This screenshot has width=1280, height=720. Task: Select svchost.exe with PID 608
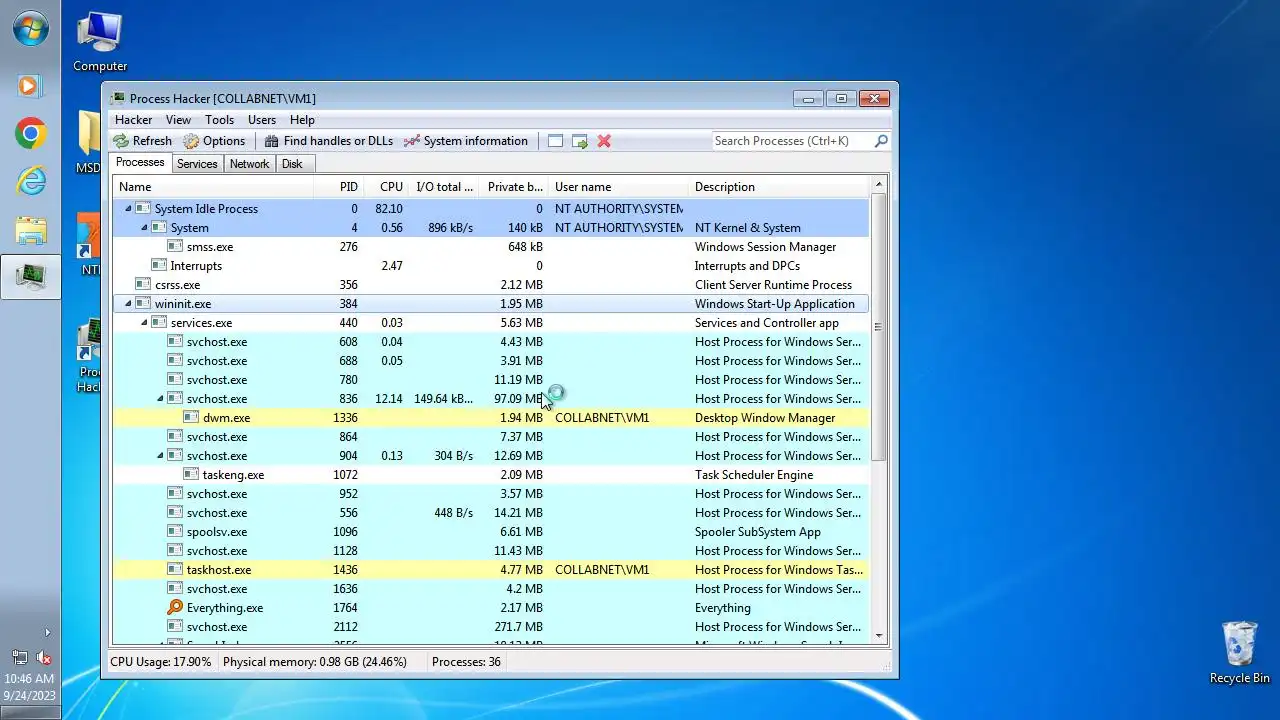click(x=491, y=342)
